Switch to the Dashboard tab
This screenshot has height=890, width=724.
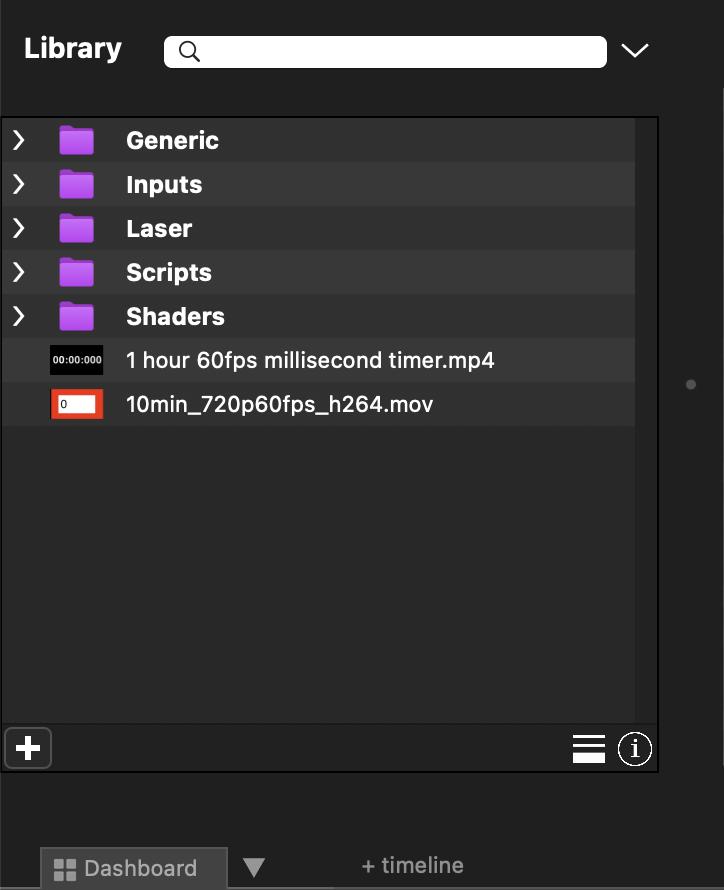click(139, 868)
